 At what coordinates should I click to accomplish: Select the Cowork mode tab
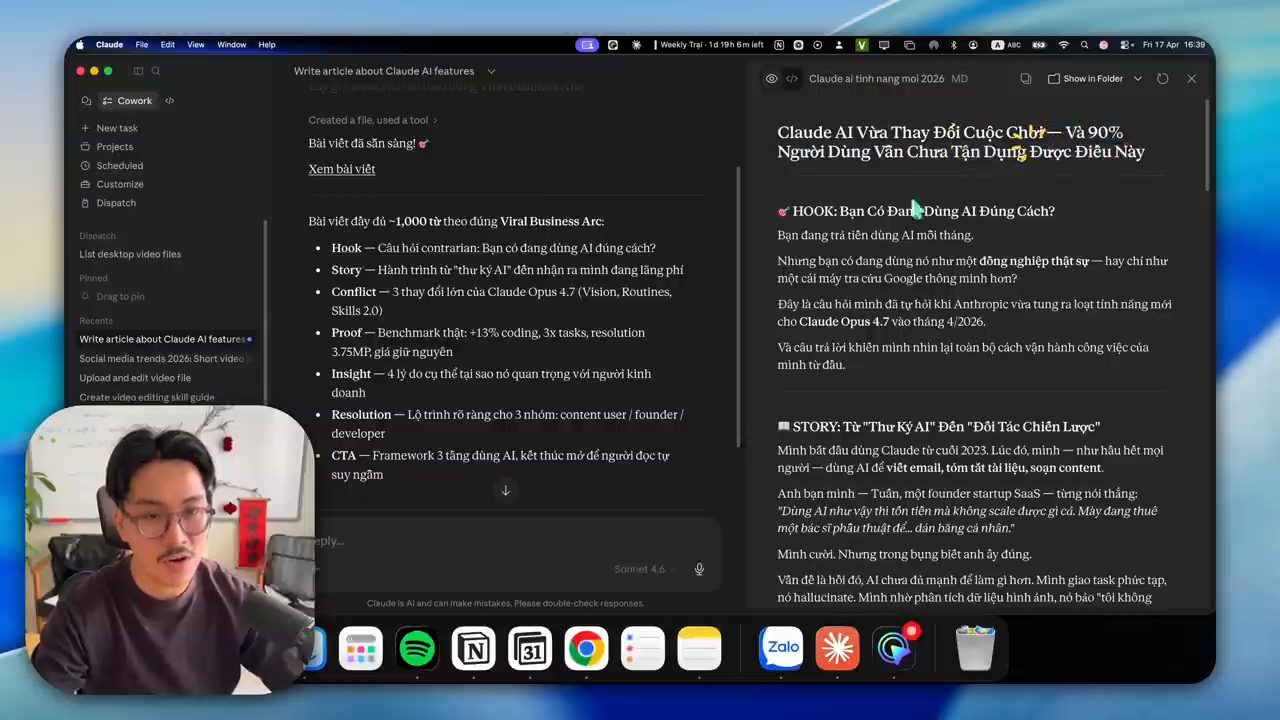pos(127,101)
